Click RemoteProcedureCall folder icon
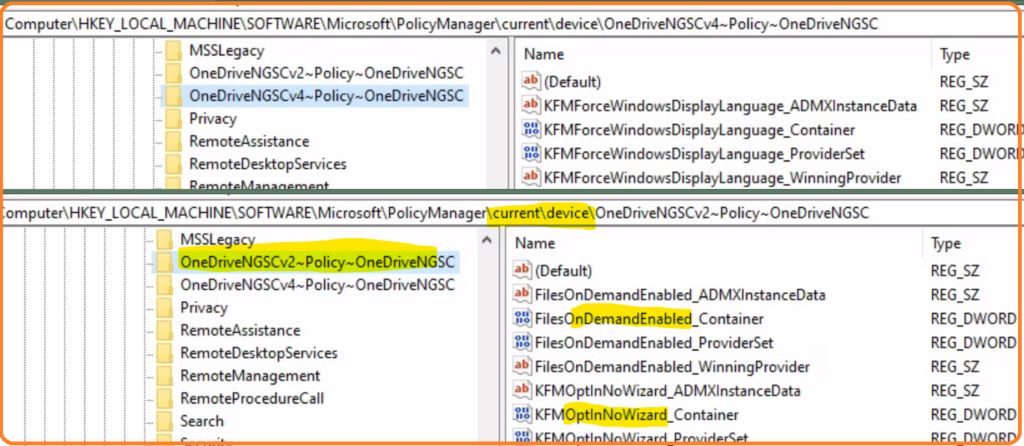This screenshot has width=1024, height=446. click(164, 398)
